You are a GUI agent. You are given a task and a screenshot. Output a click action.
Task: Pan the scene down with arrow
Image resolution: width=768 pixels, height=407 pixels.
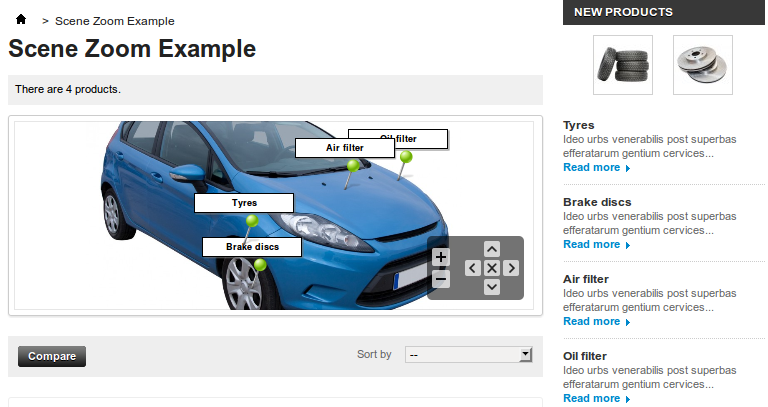click(x=492, y=287)
